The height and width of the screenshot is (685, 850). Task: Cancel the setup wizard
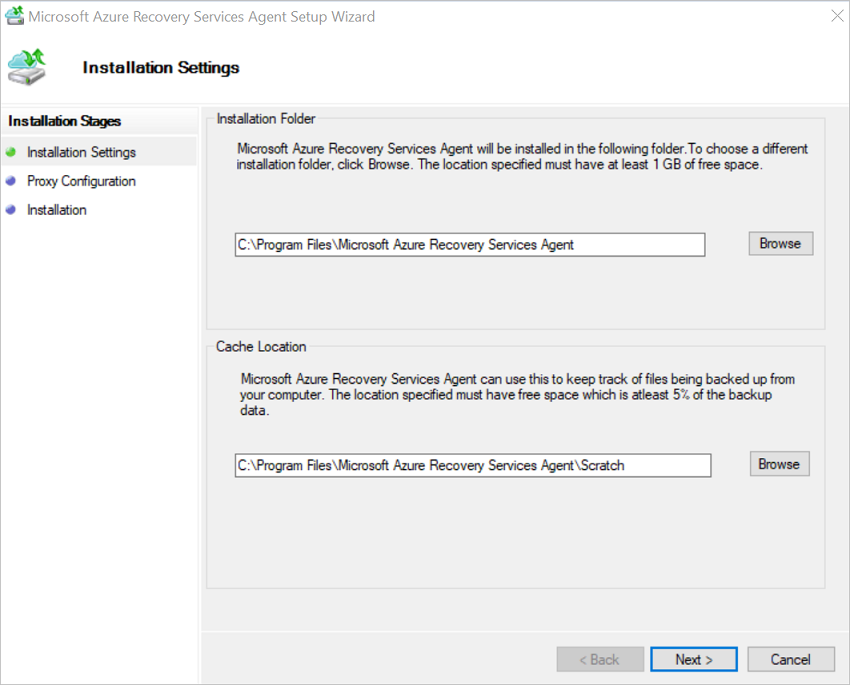[791, 659]
